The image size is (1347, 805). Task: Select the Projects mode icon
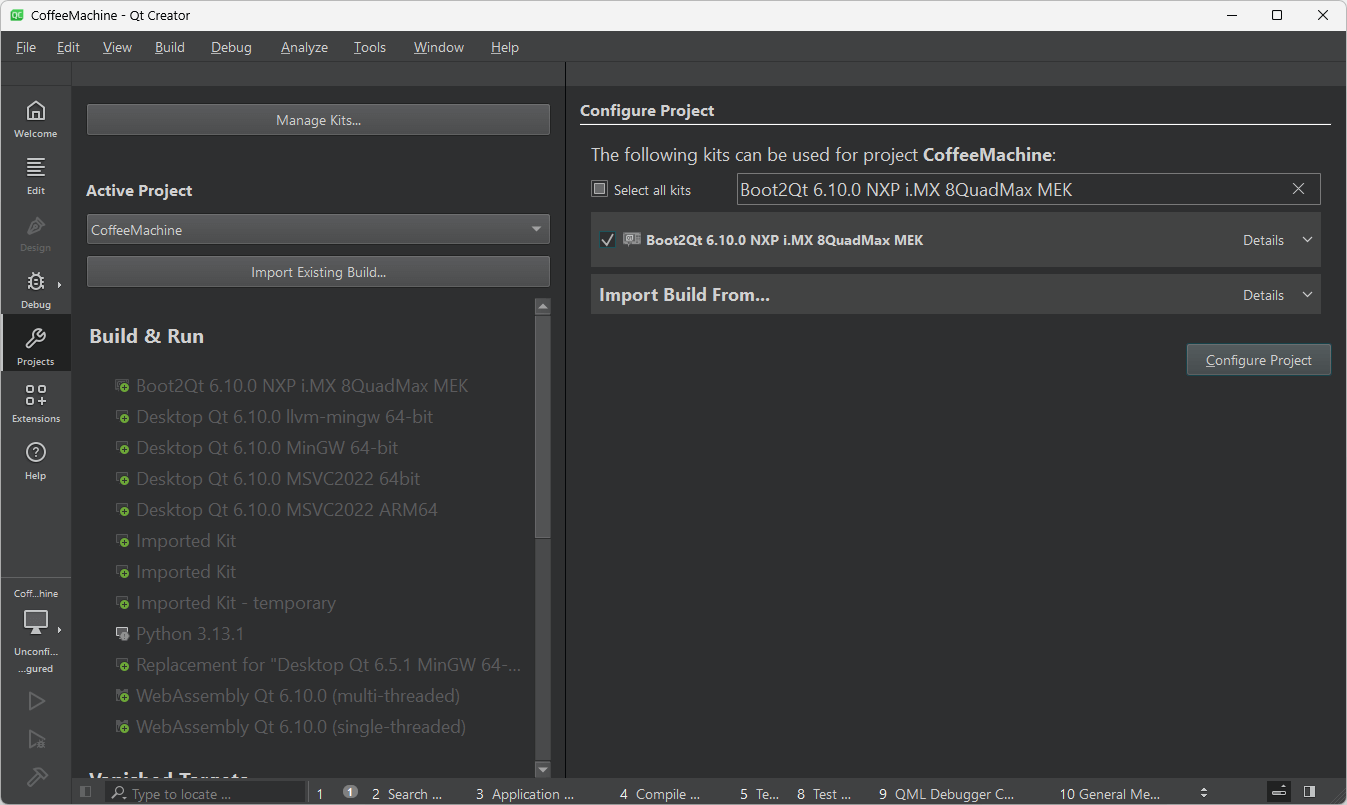35,343
